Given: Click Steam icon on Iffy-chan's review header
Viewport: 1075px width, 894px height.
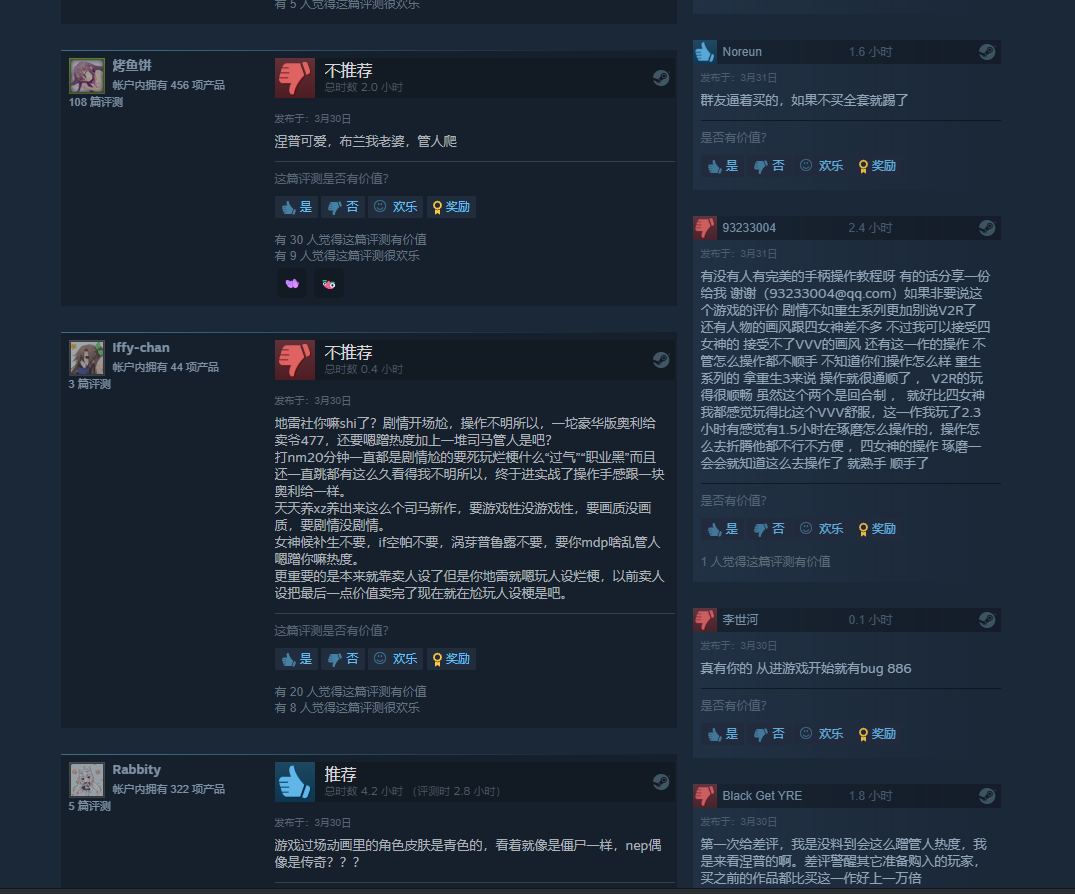Looking at the screenshot, I should coord(661,359).
